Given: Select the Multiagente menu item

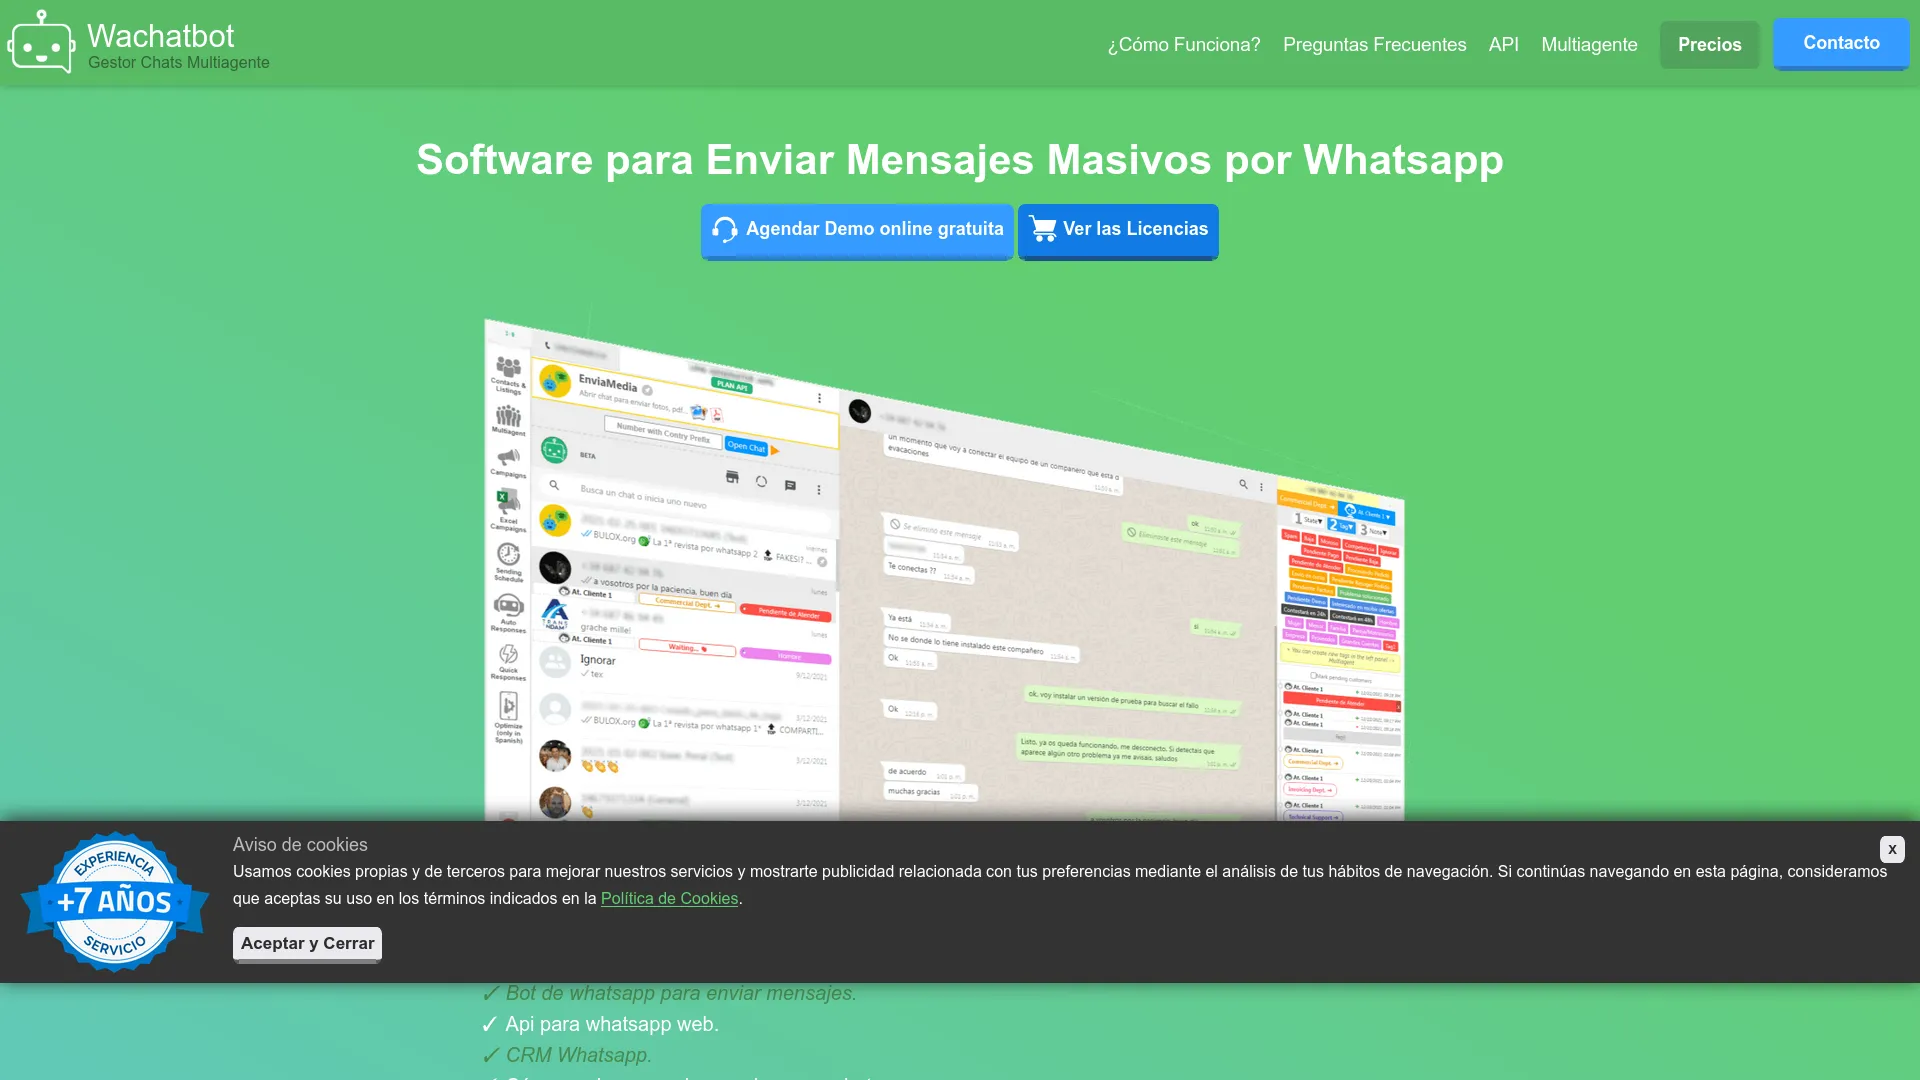Looking at the screenshot, I should click(1589, 45).
